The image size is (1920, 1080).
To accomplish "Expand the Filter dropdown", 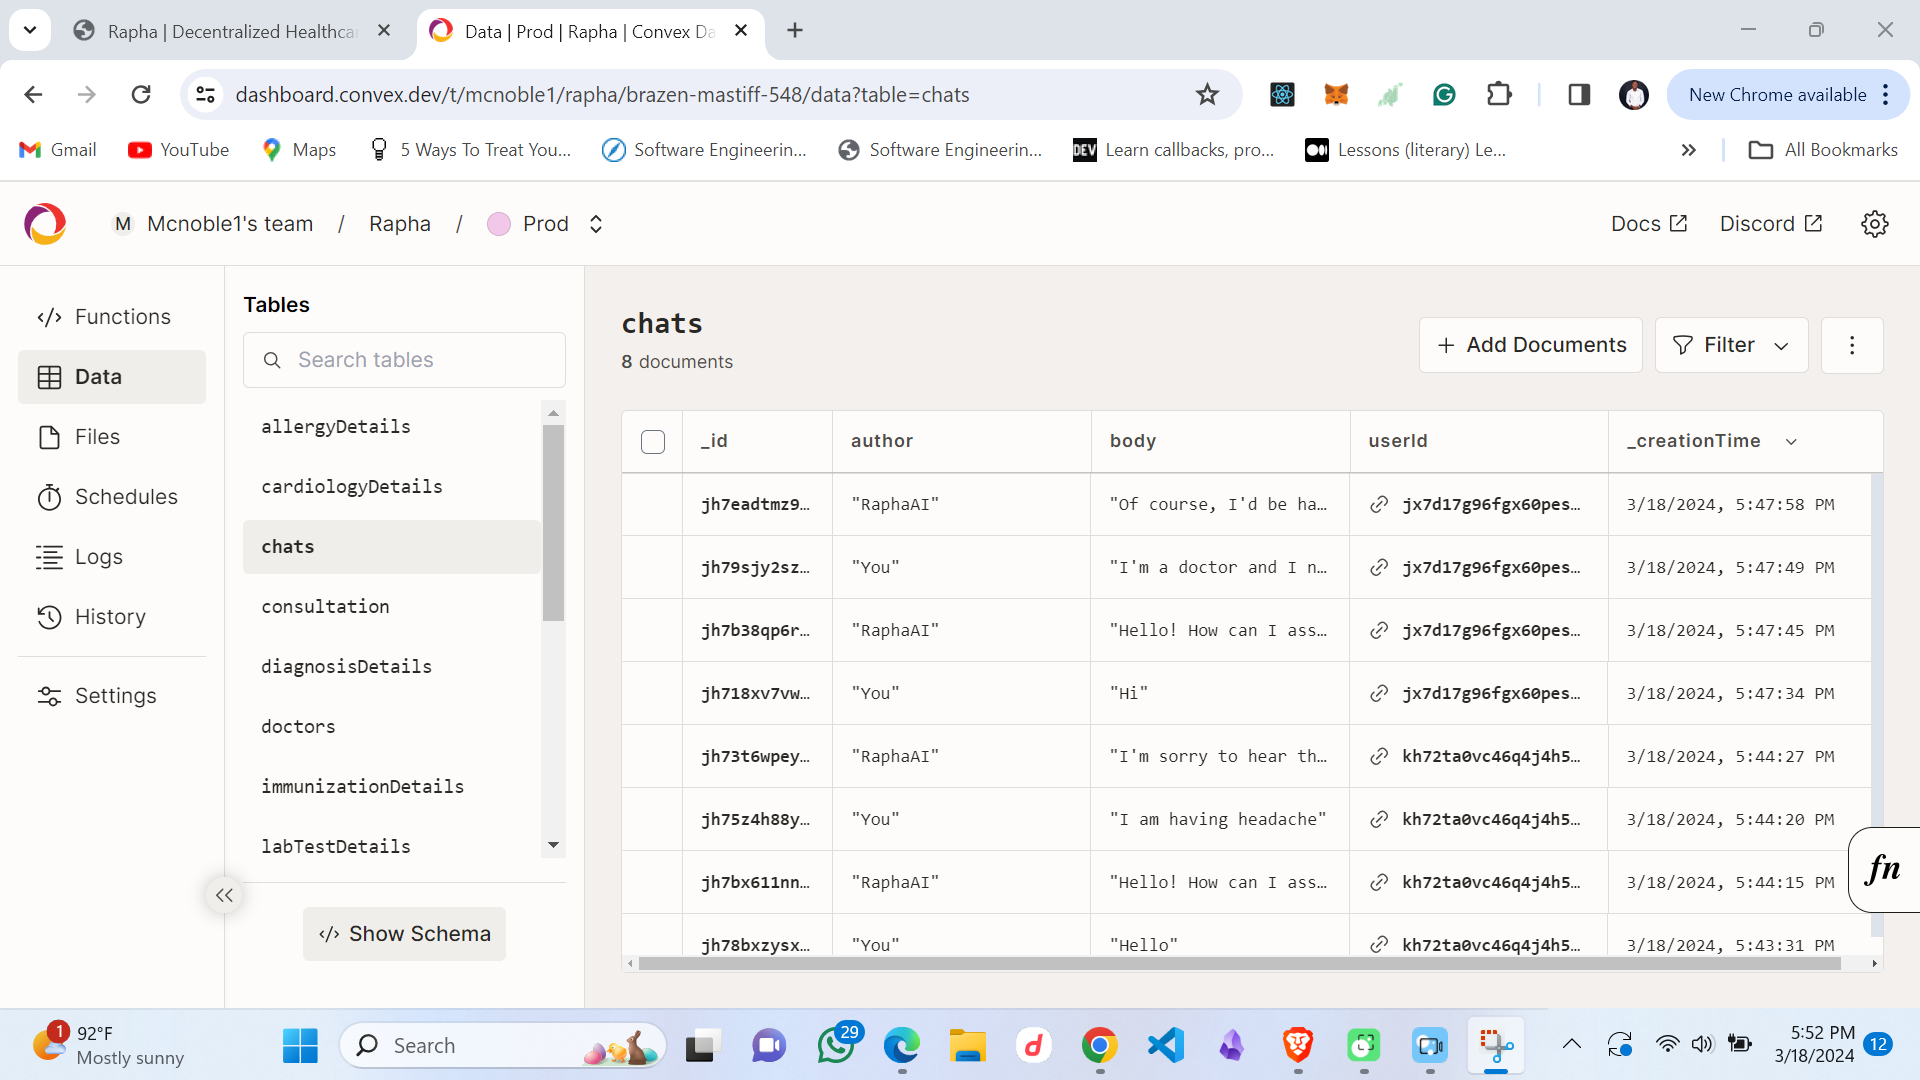I will (x=1731, y=345).
